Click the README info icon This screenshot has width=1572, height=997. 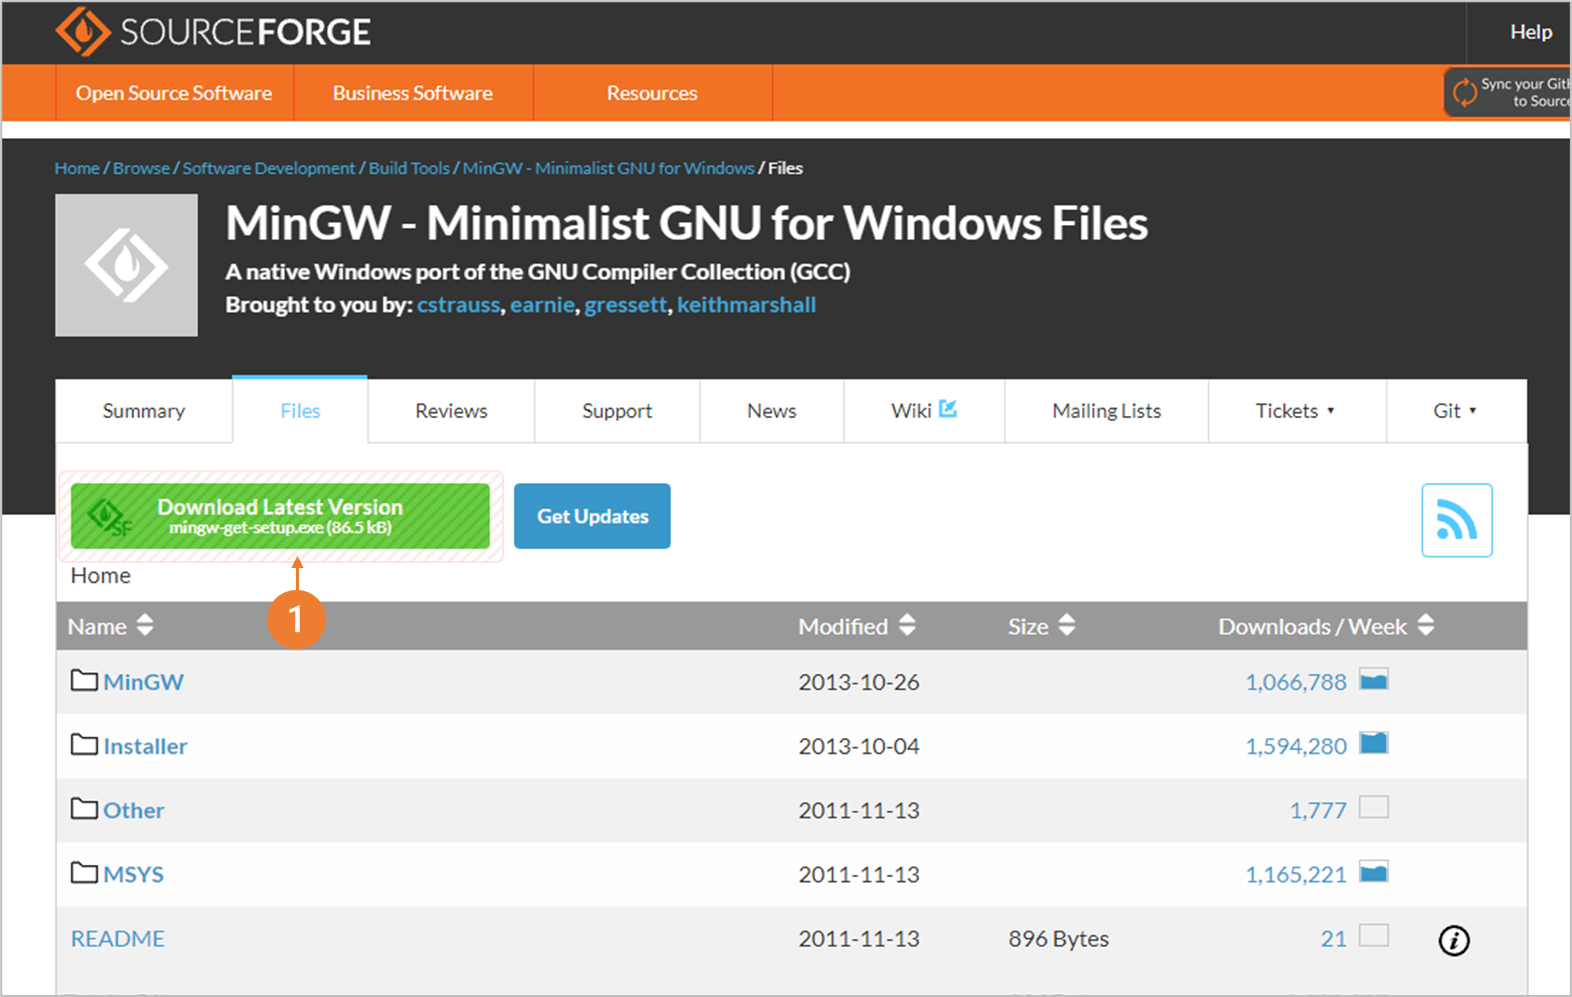[x=1454, y=940]
